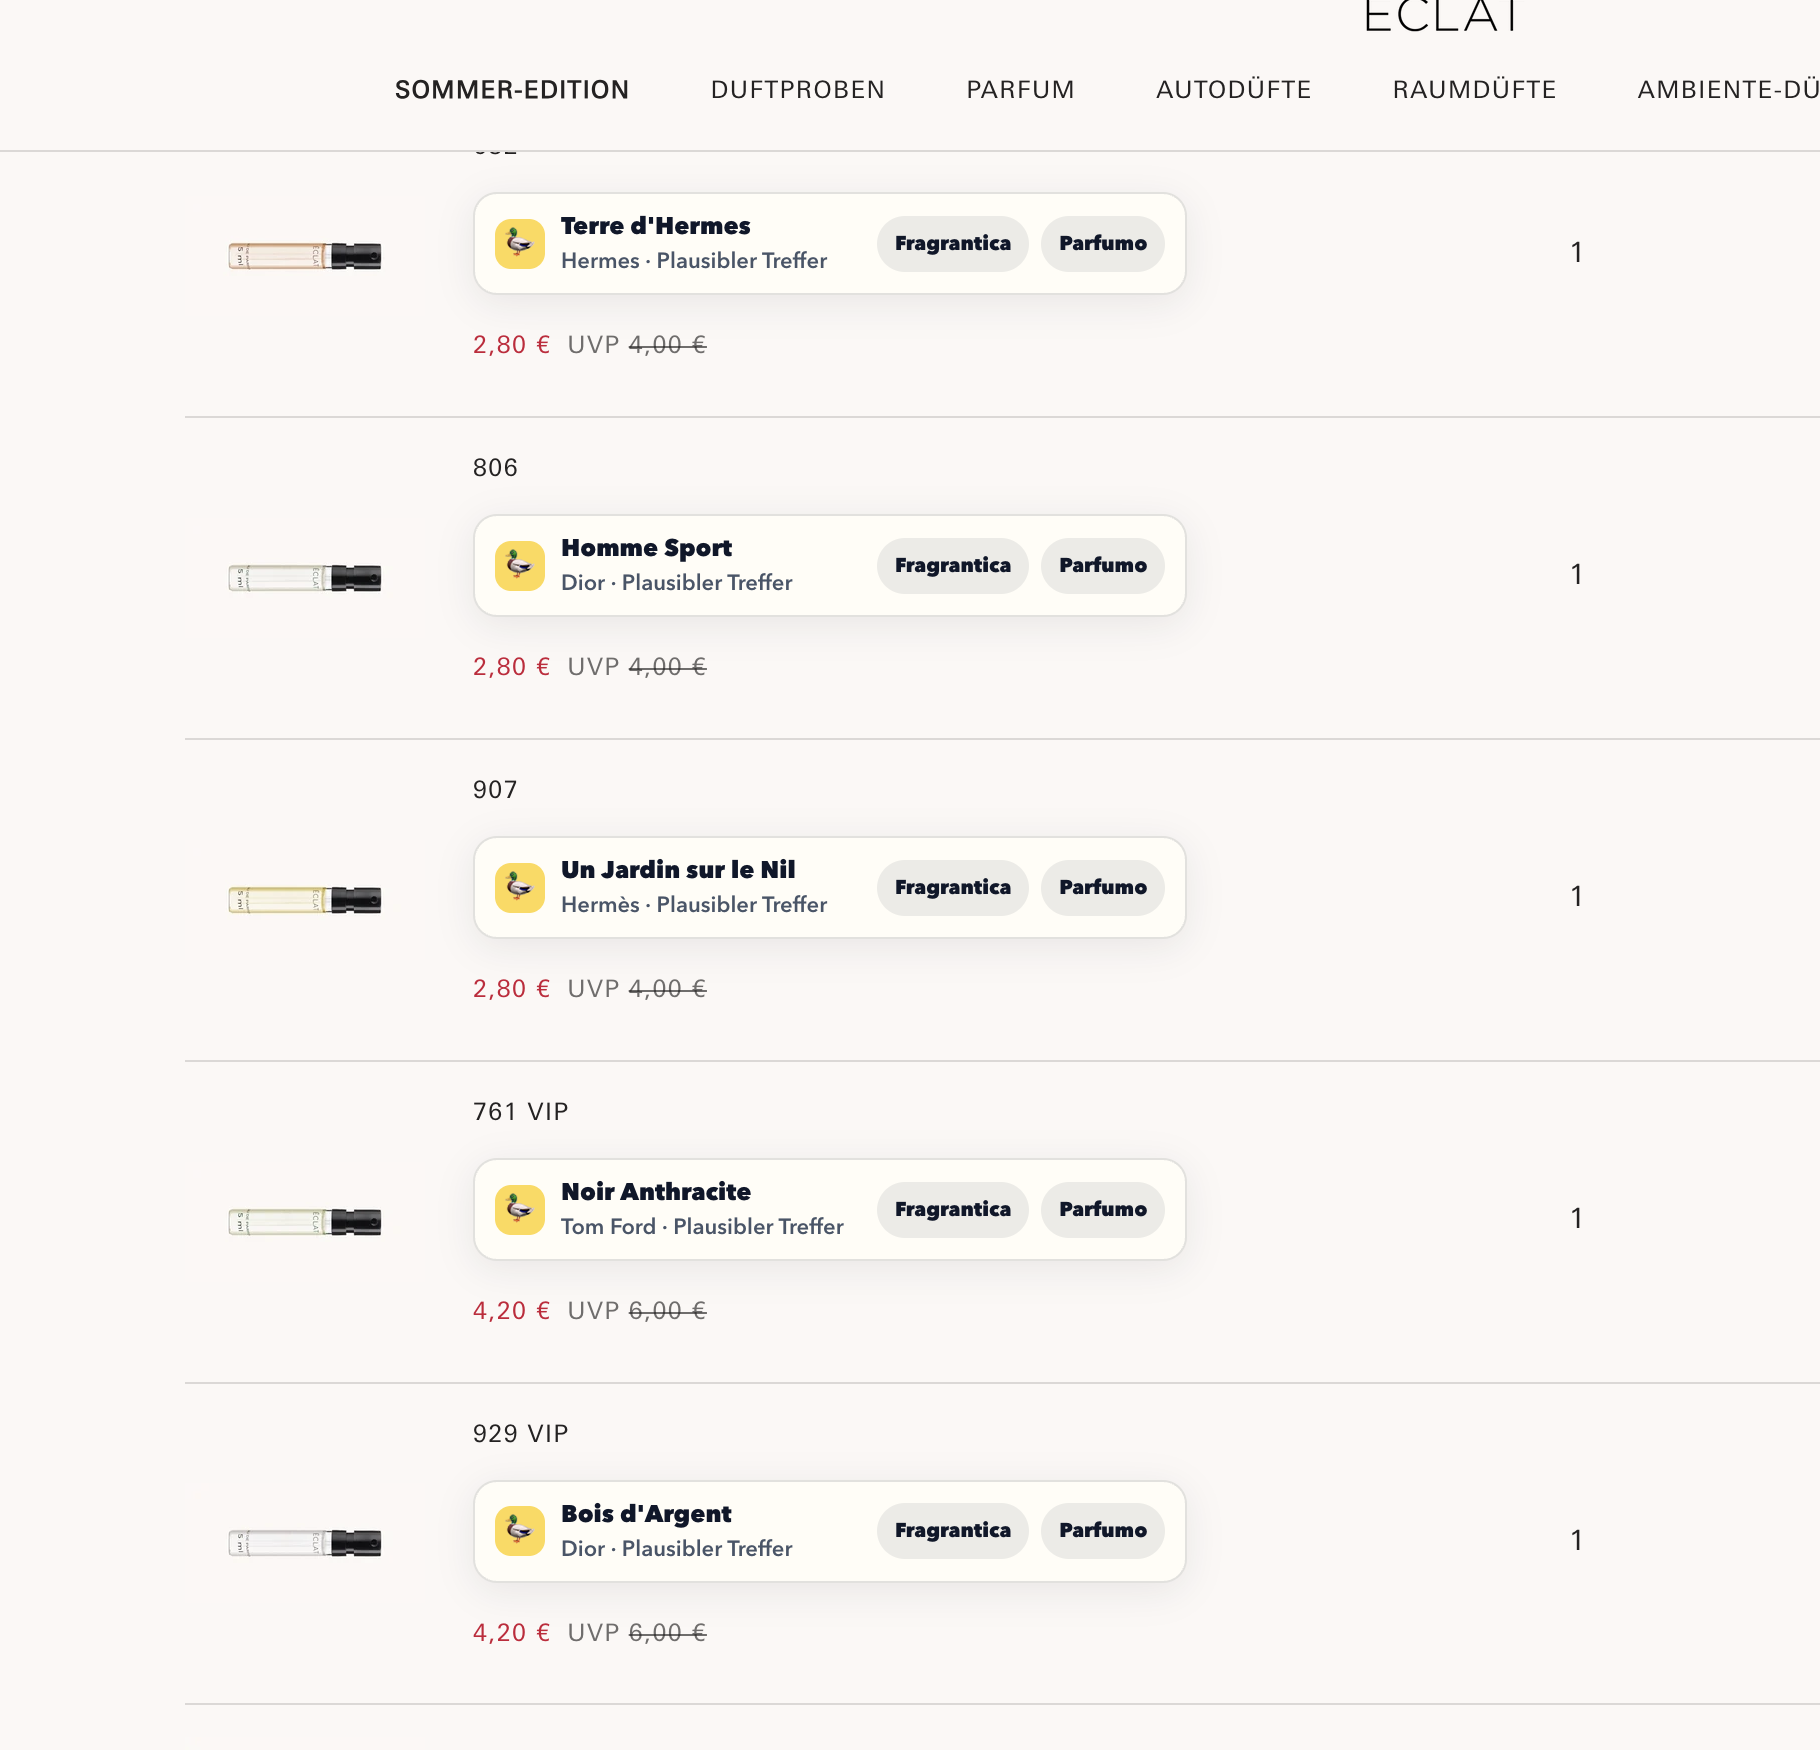Image resolution: width=1820 pixels, height=1750 pixels.
Task: Click the duck icon beside Bois d'Argent
Action: click(x=520, y=1531)
